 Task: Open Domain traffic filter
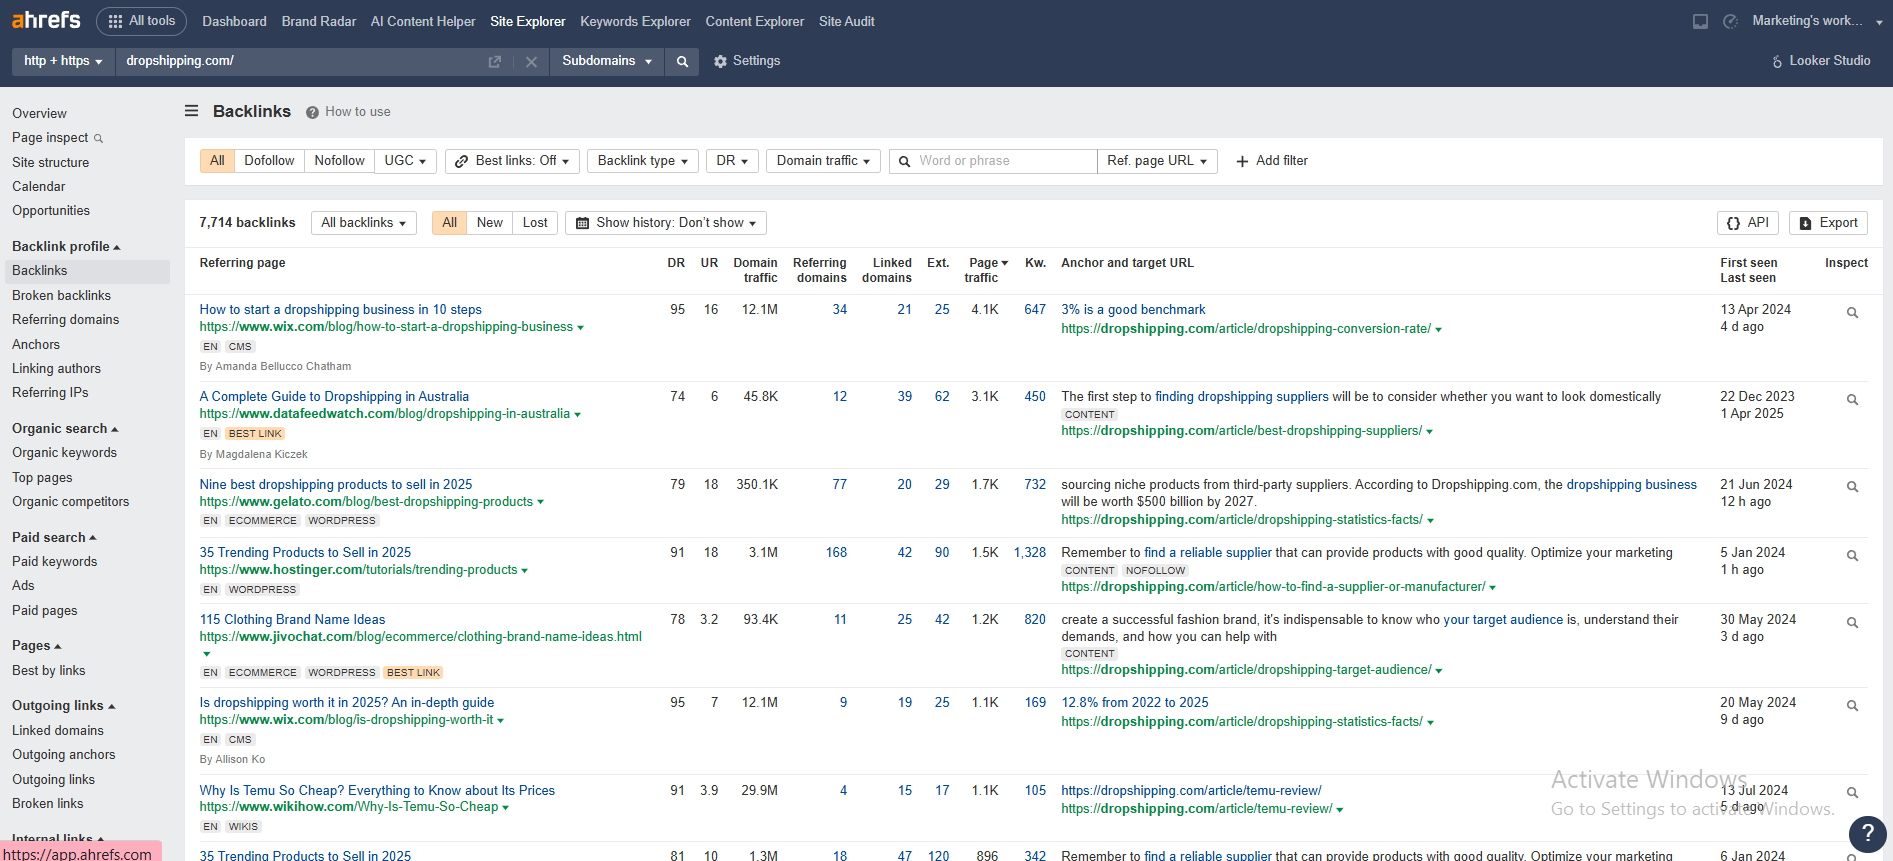[823, 161]
